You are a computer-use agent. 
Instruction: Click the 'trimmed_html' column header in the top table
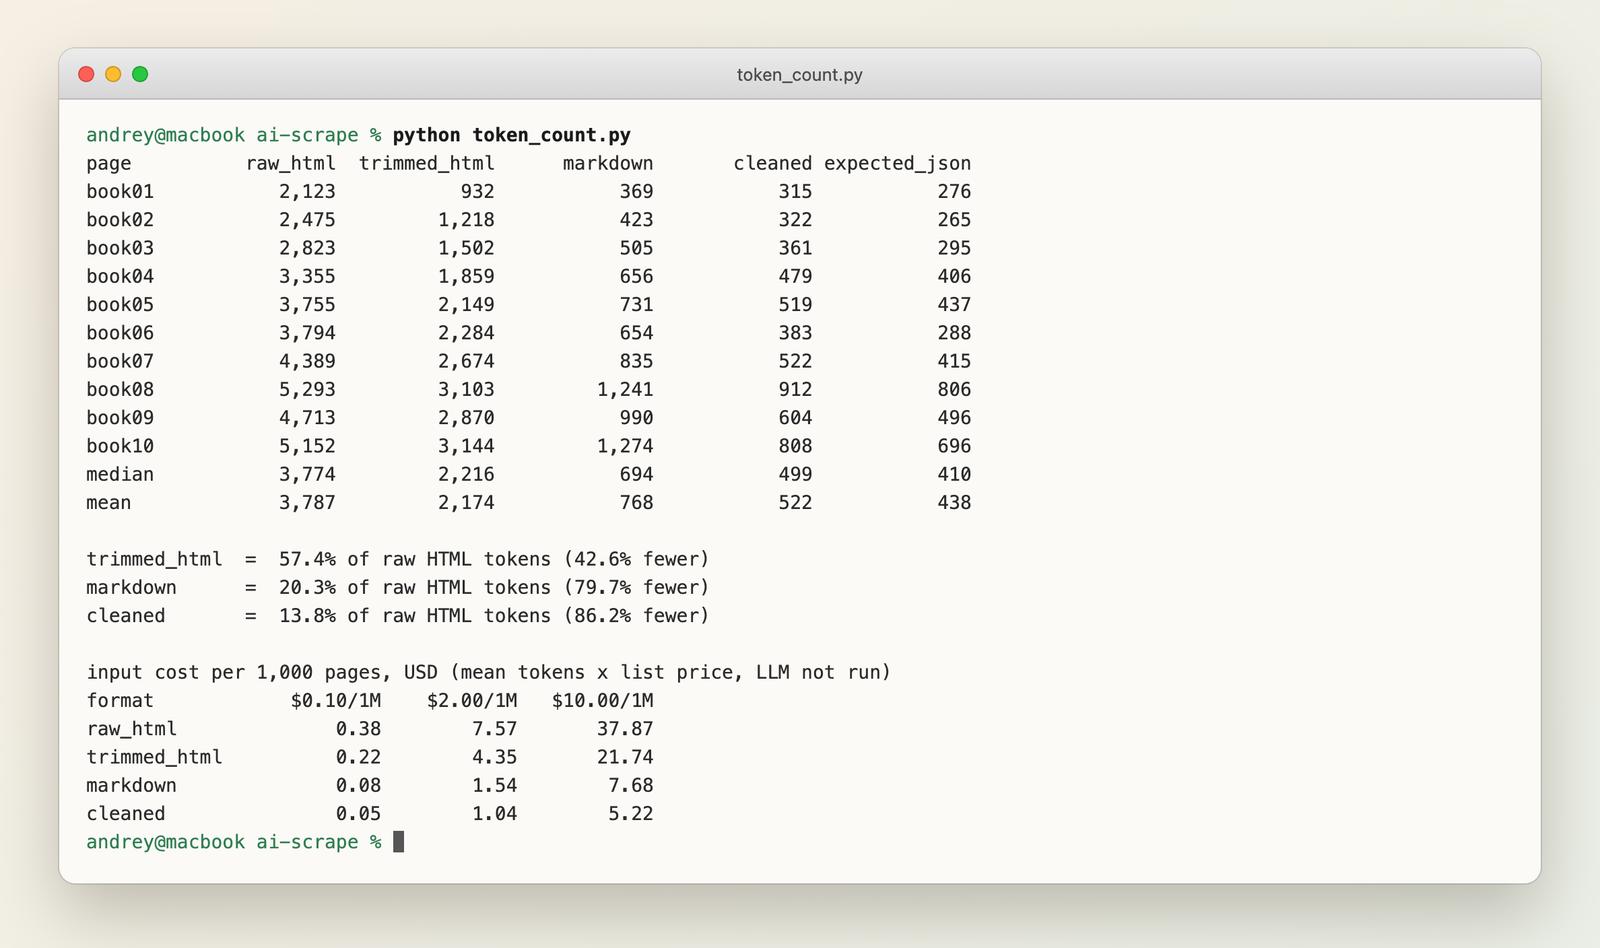pos(427,163)
